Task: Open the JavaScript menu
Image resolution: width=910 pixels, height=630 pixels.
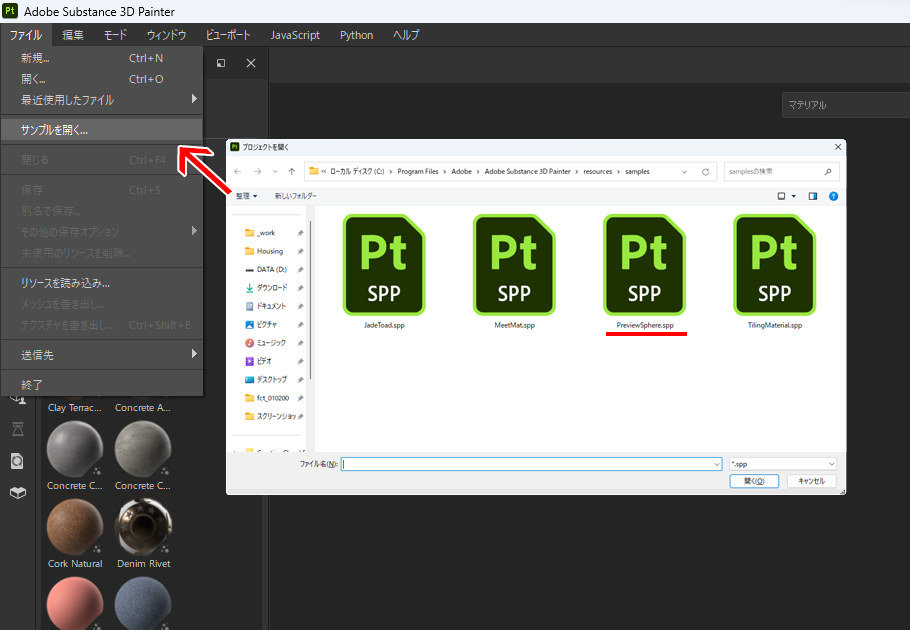Action: [x=295, y=35]
